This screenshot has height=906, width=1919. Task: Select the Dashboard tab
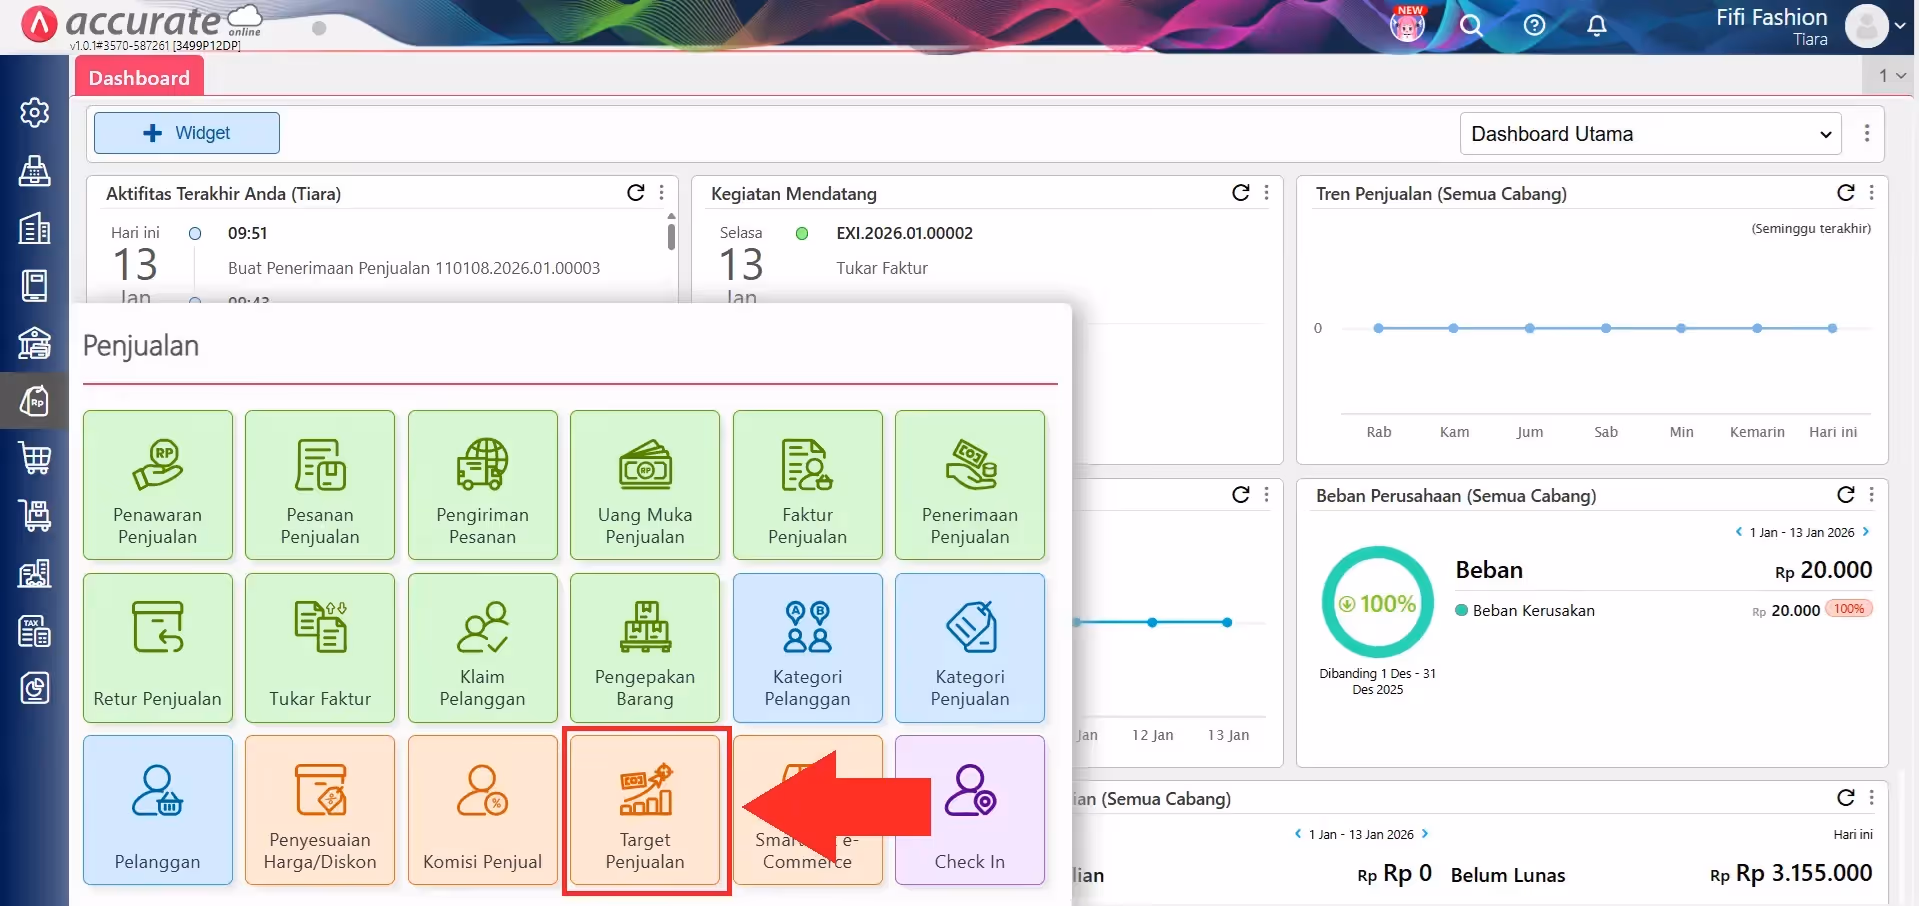139,77
